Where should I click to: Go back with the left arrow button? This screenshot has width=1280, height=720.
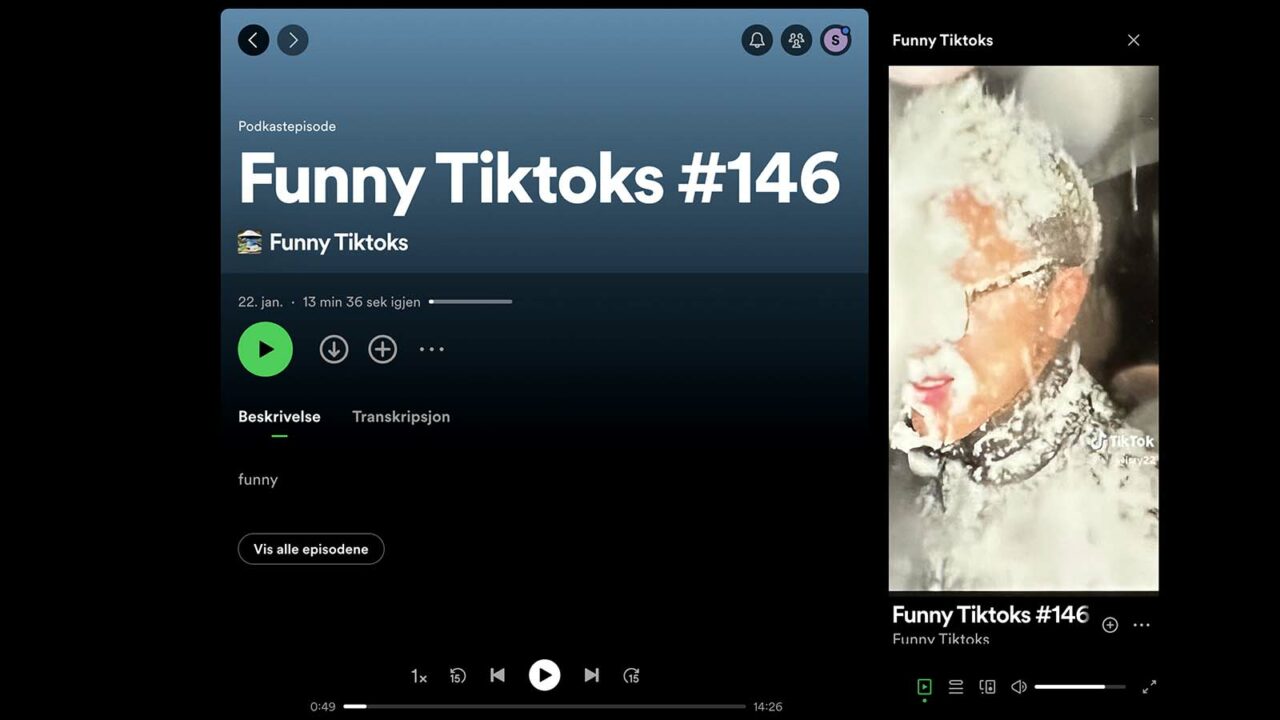click(x=253, y=40)
